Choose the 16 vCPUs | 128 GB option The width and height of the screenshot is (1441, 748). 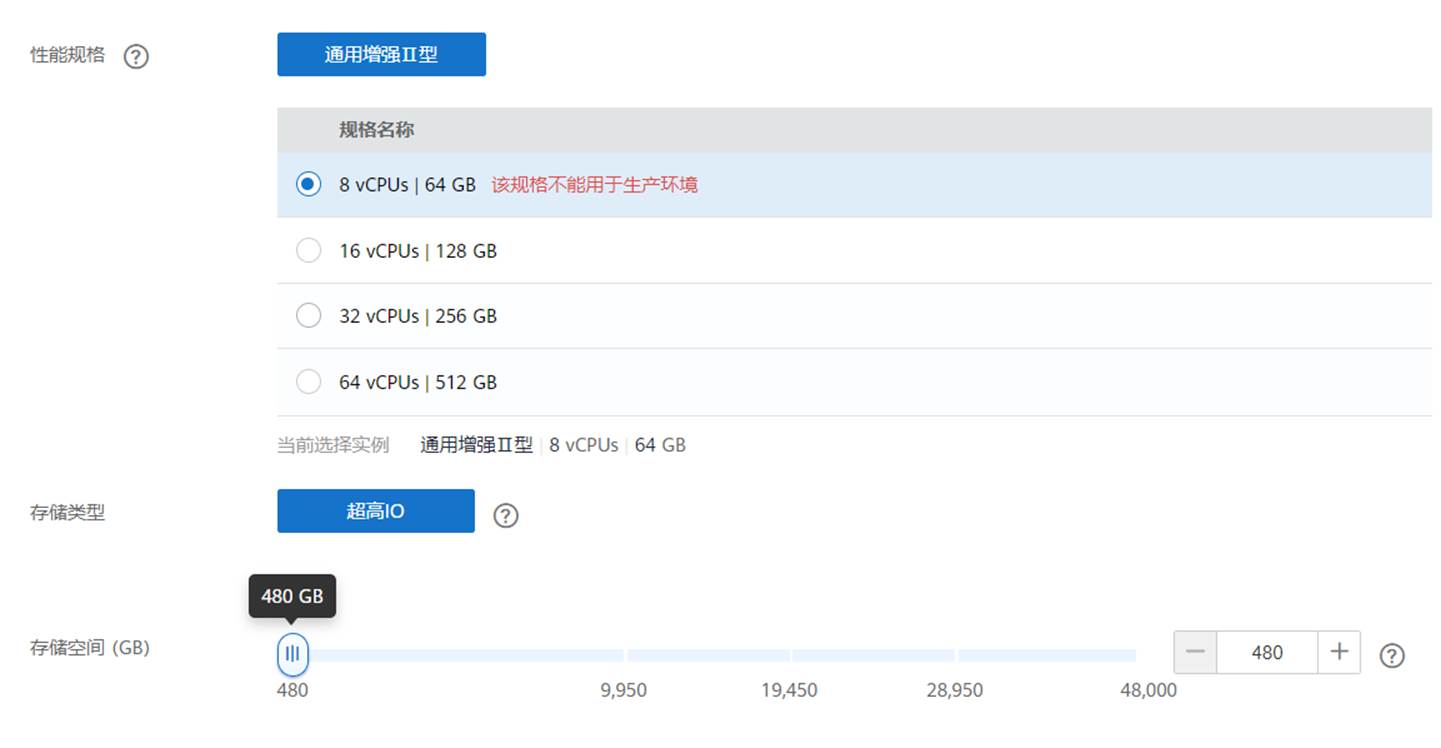(x=309, y=251)
